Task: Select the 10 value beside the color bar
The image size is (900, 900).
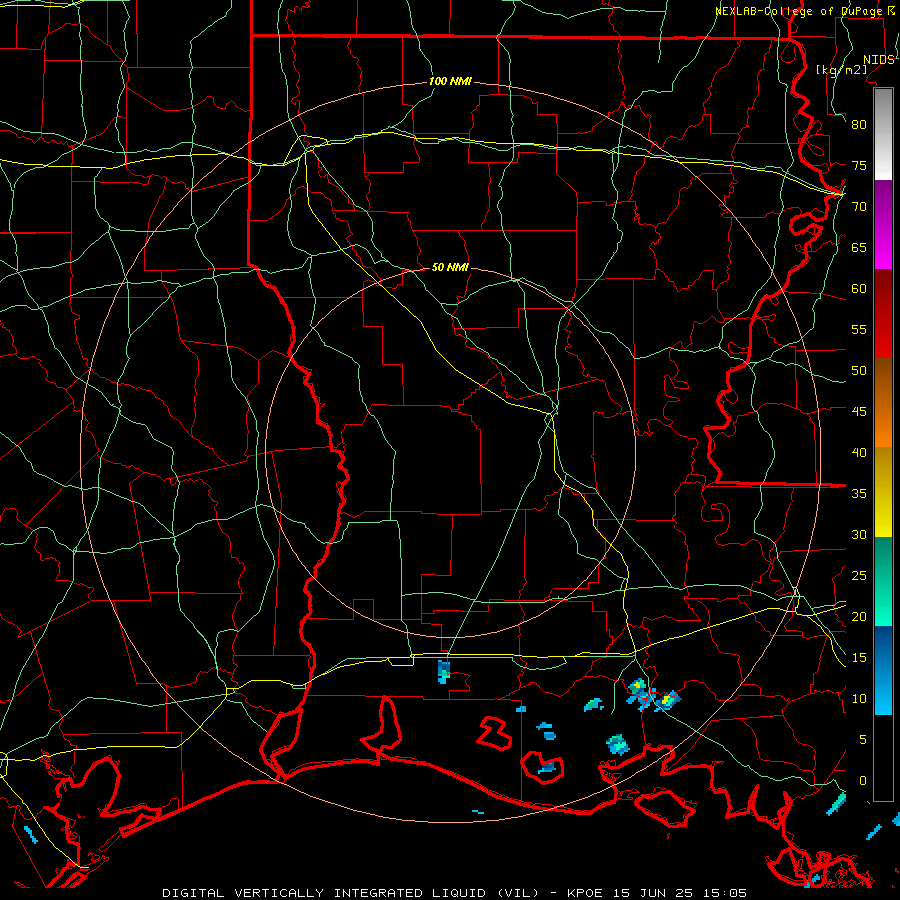Action: (859, 699)
